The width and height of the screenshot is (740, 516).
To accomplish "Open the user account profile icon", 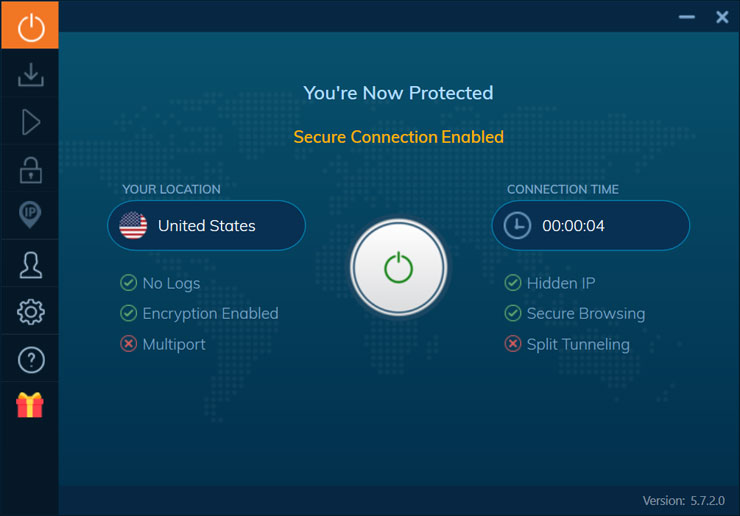I will 30,264.
